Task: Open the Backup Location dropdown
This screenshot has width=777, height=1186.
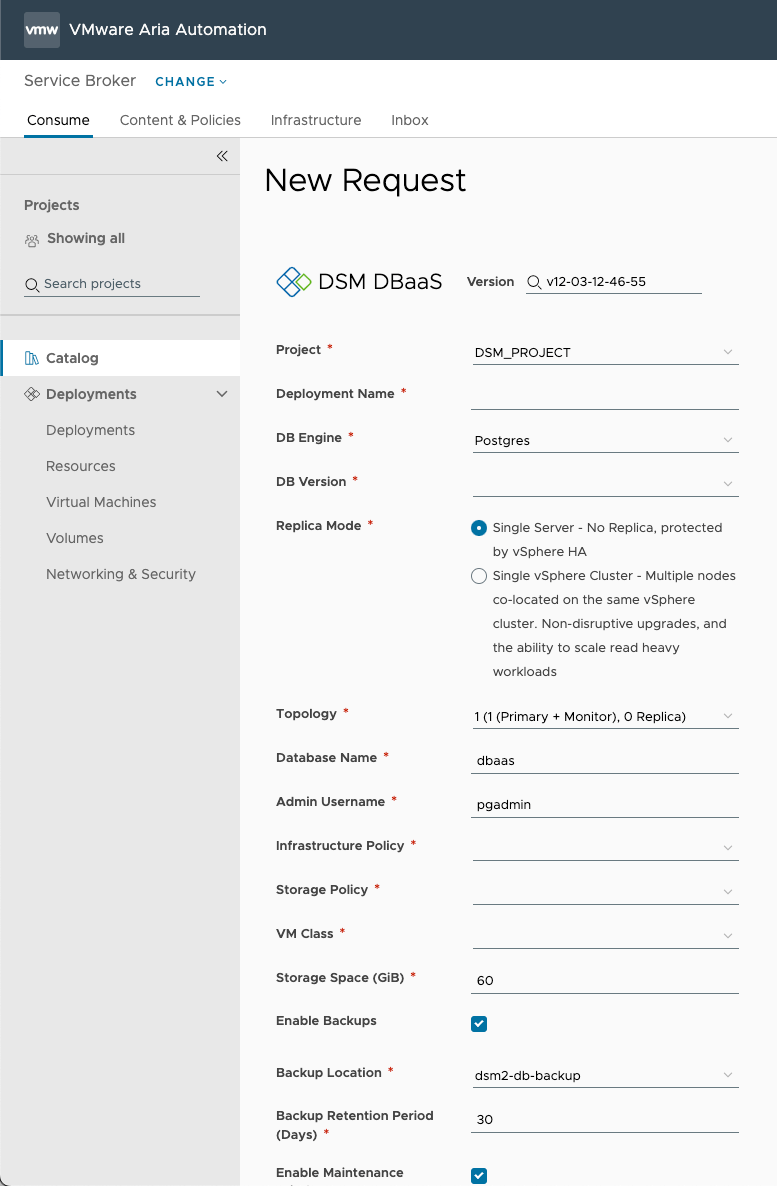Action: click(x=605, y=1076)
